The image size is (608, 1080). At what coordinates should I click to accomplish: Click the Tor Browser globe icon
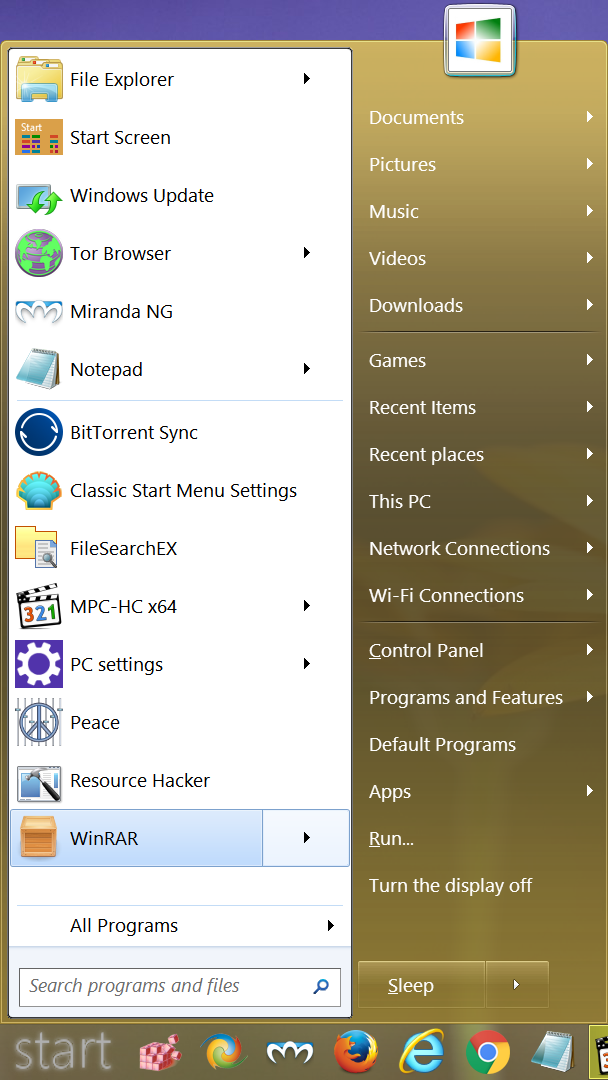39,254
